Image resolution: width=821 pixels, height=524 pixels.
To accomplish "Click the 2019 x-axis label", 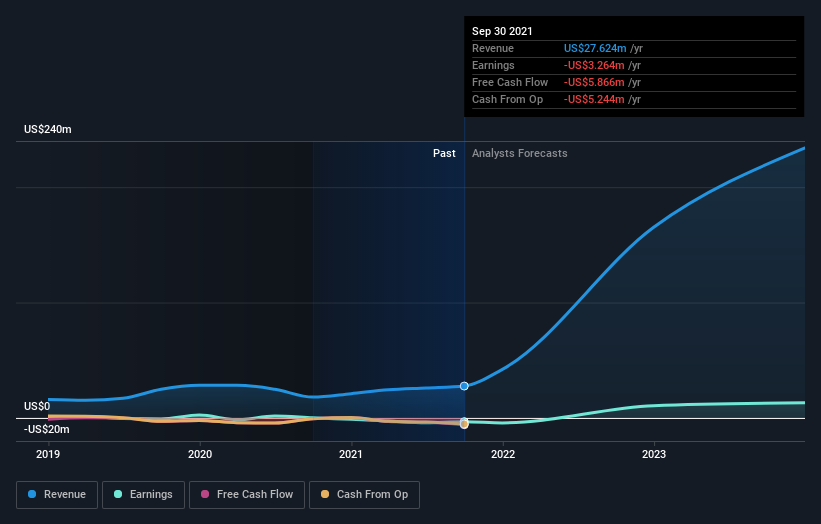I will (x=48, y=454).
